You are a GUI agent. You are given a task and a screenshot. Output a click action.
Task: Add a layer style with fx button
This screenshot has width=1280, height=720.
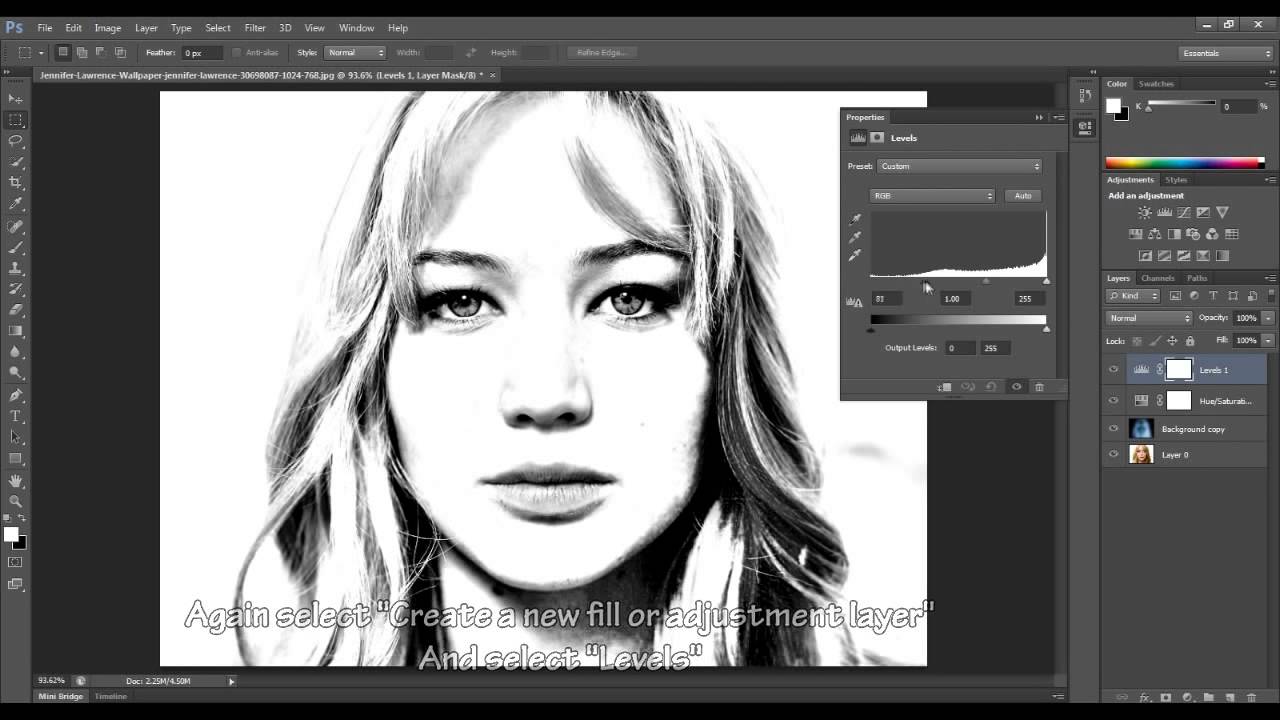pos(1144,697)
